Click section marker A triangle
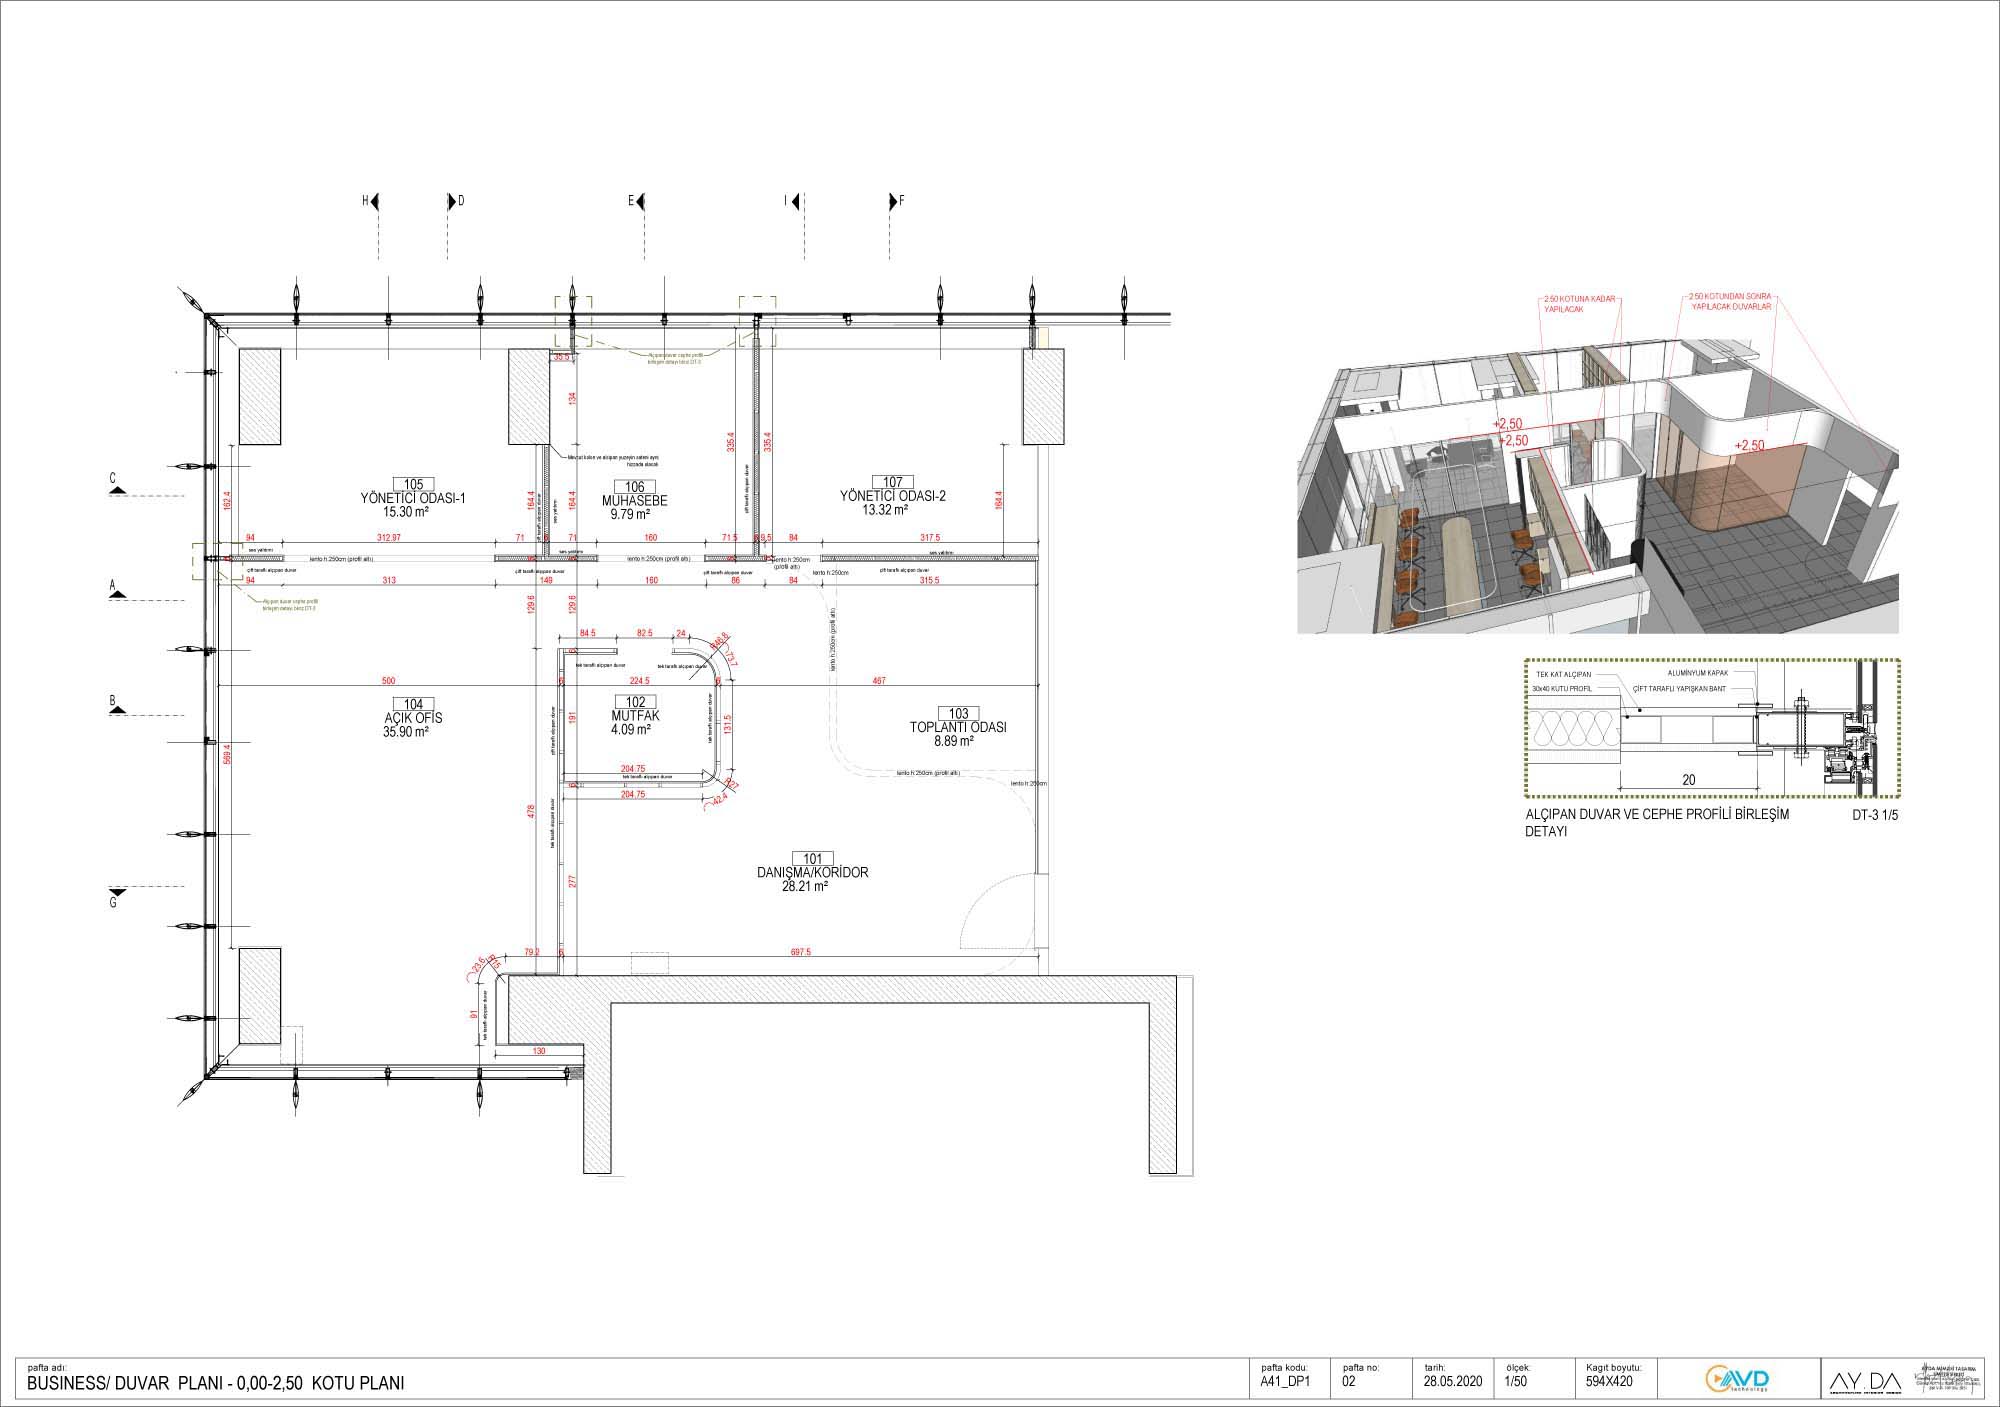 (x=117, y=593)
